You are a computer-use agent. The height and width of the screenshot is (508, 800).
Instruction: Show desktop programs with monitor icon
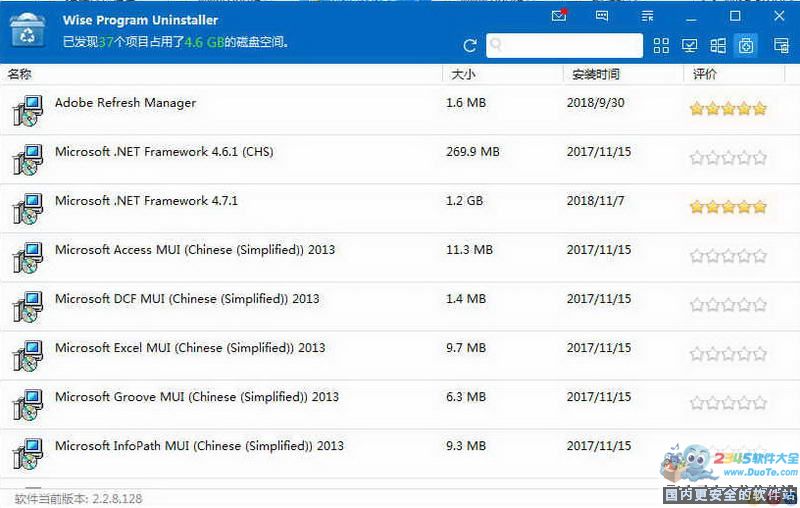tap(689, 46)
